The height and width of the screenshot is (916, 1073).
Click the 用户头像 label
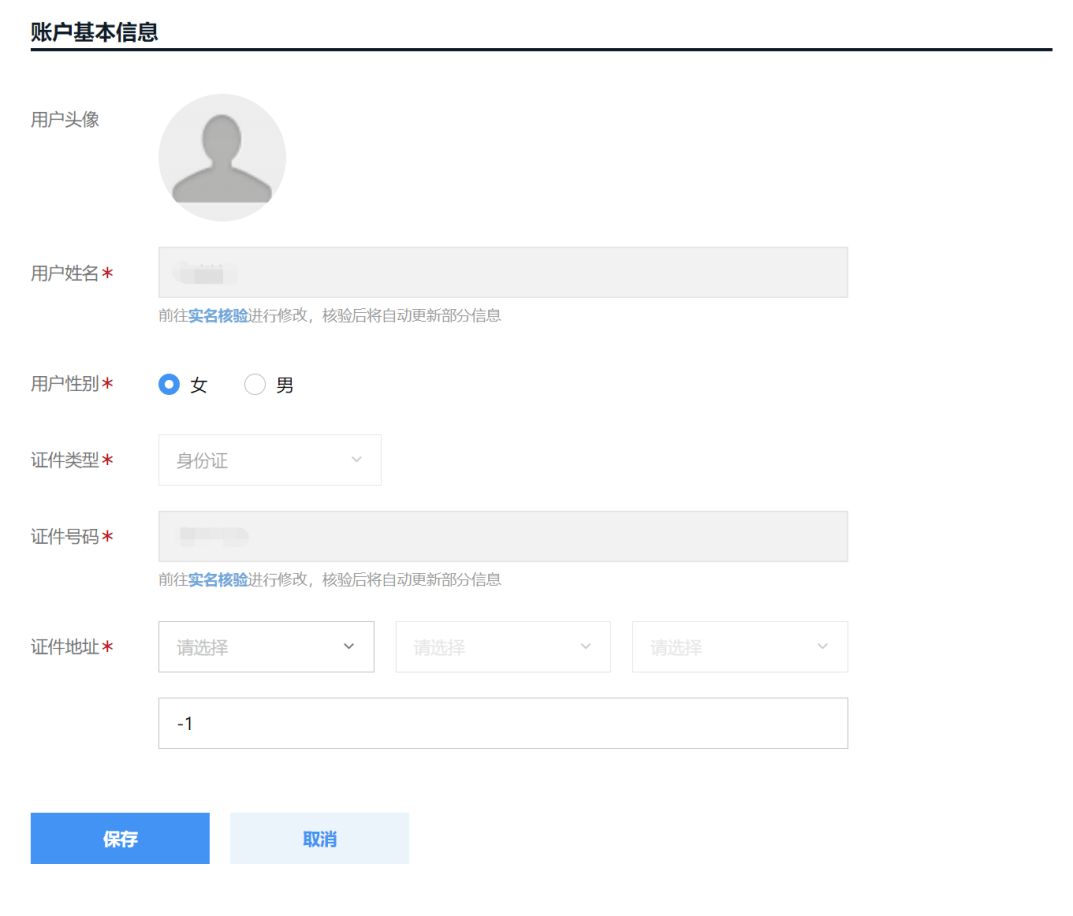click(65, 120)
